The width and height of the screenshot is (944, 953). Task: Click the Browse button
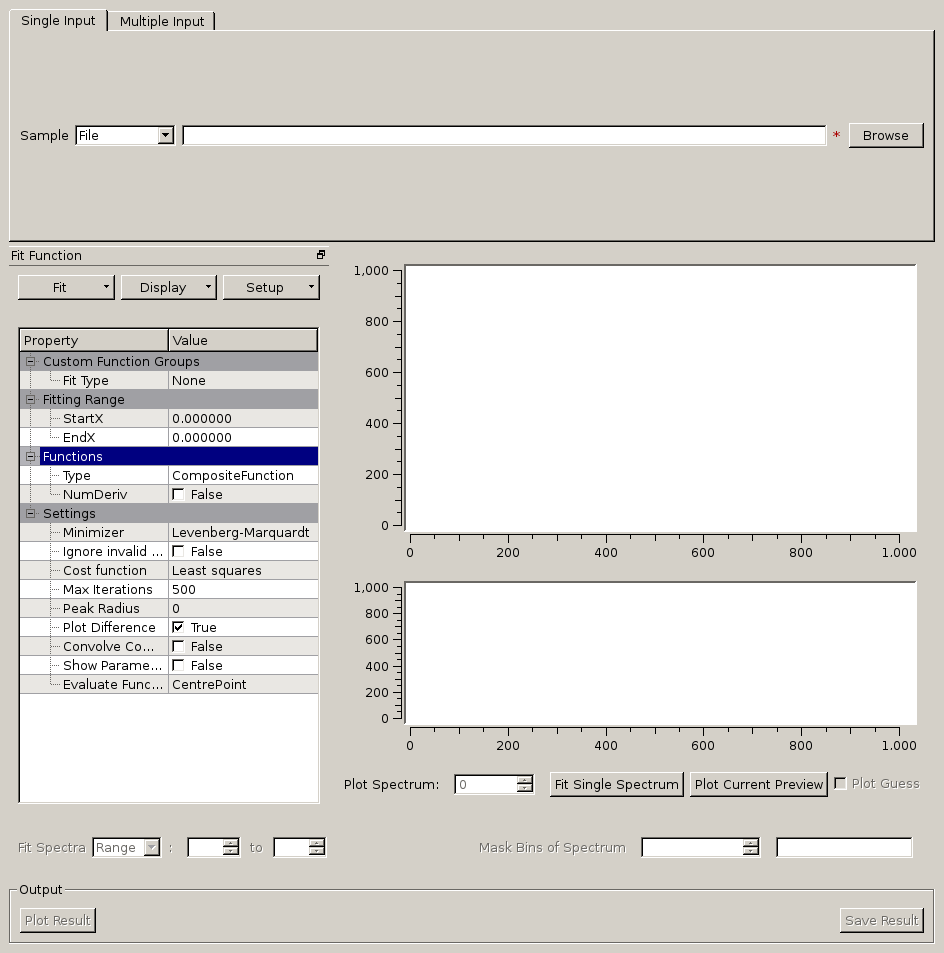point(885,136)
